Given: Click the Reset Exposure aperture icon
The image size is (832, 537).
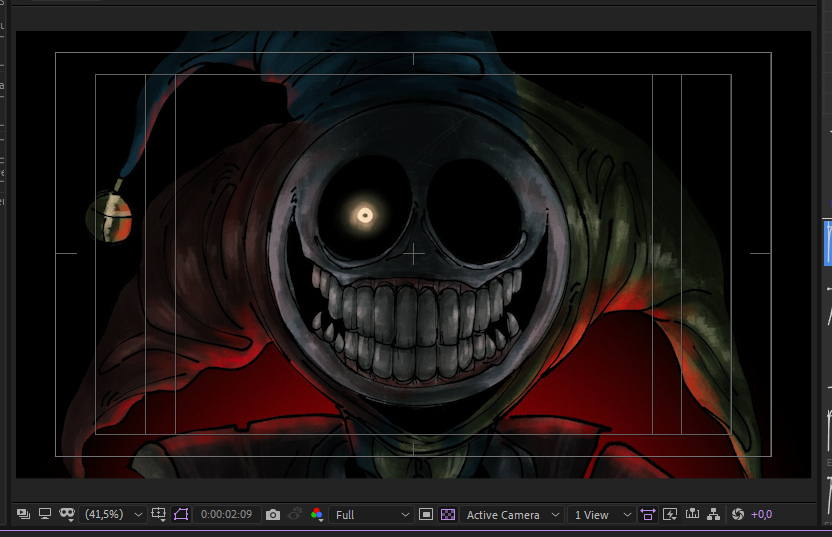Looking at the screenshot, I should (x=738, y=514).
